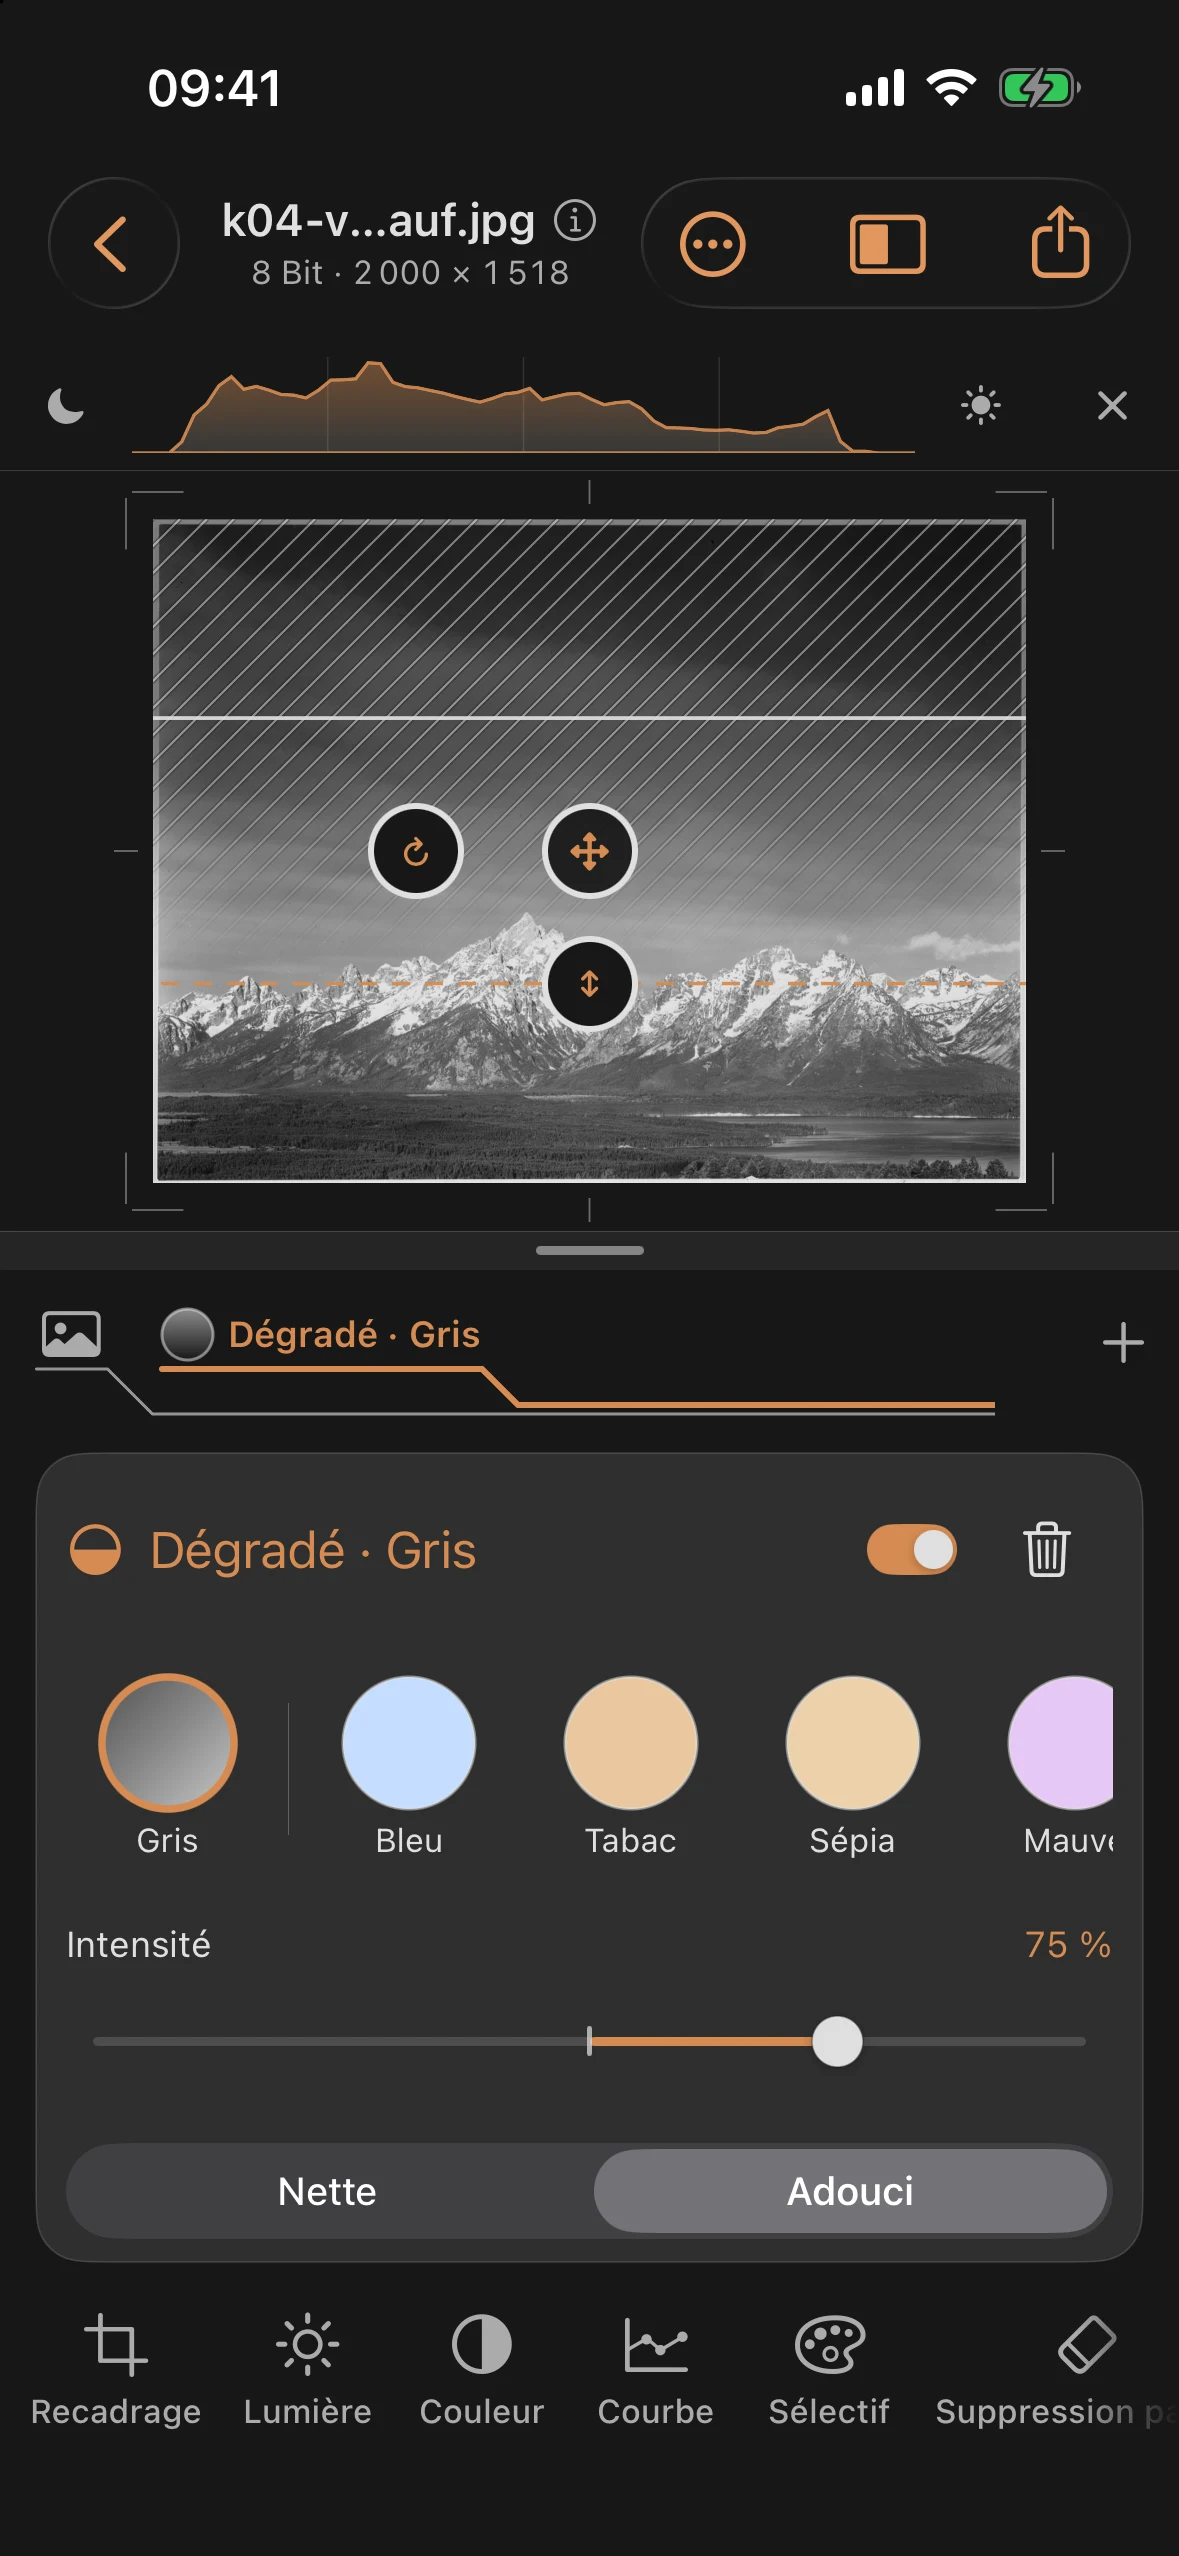This screenshot has width=1179, height=2556.
Task: Tap the sun highlights icon beside histogram
Action: (980, 405)
